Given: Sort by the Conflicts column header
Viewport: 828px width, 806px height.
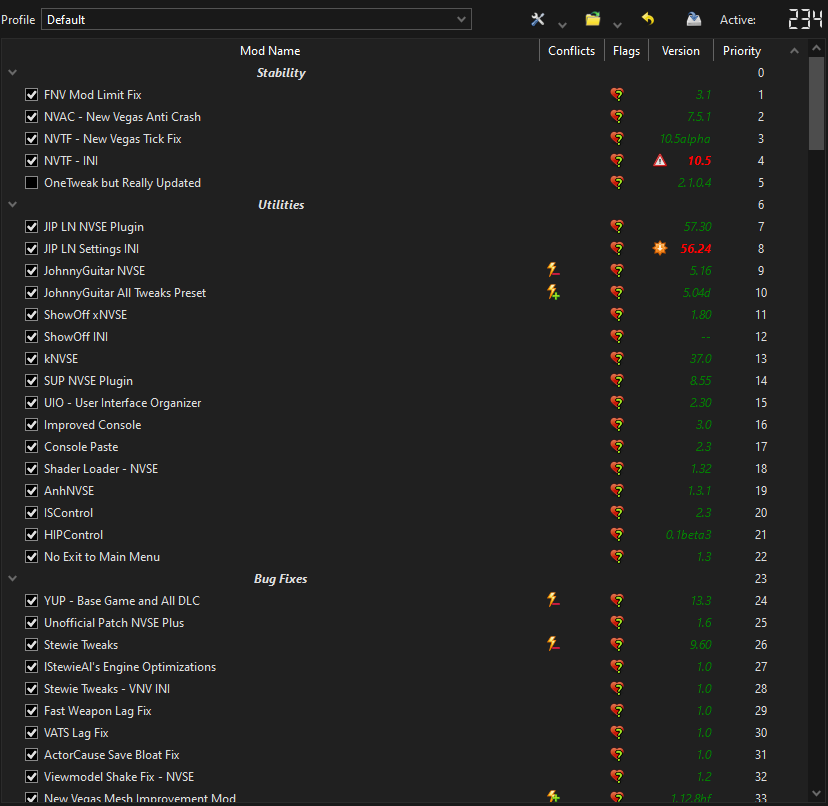Looking at the screenshot, I should (571, 51).
